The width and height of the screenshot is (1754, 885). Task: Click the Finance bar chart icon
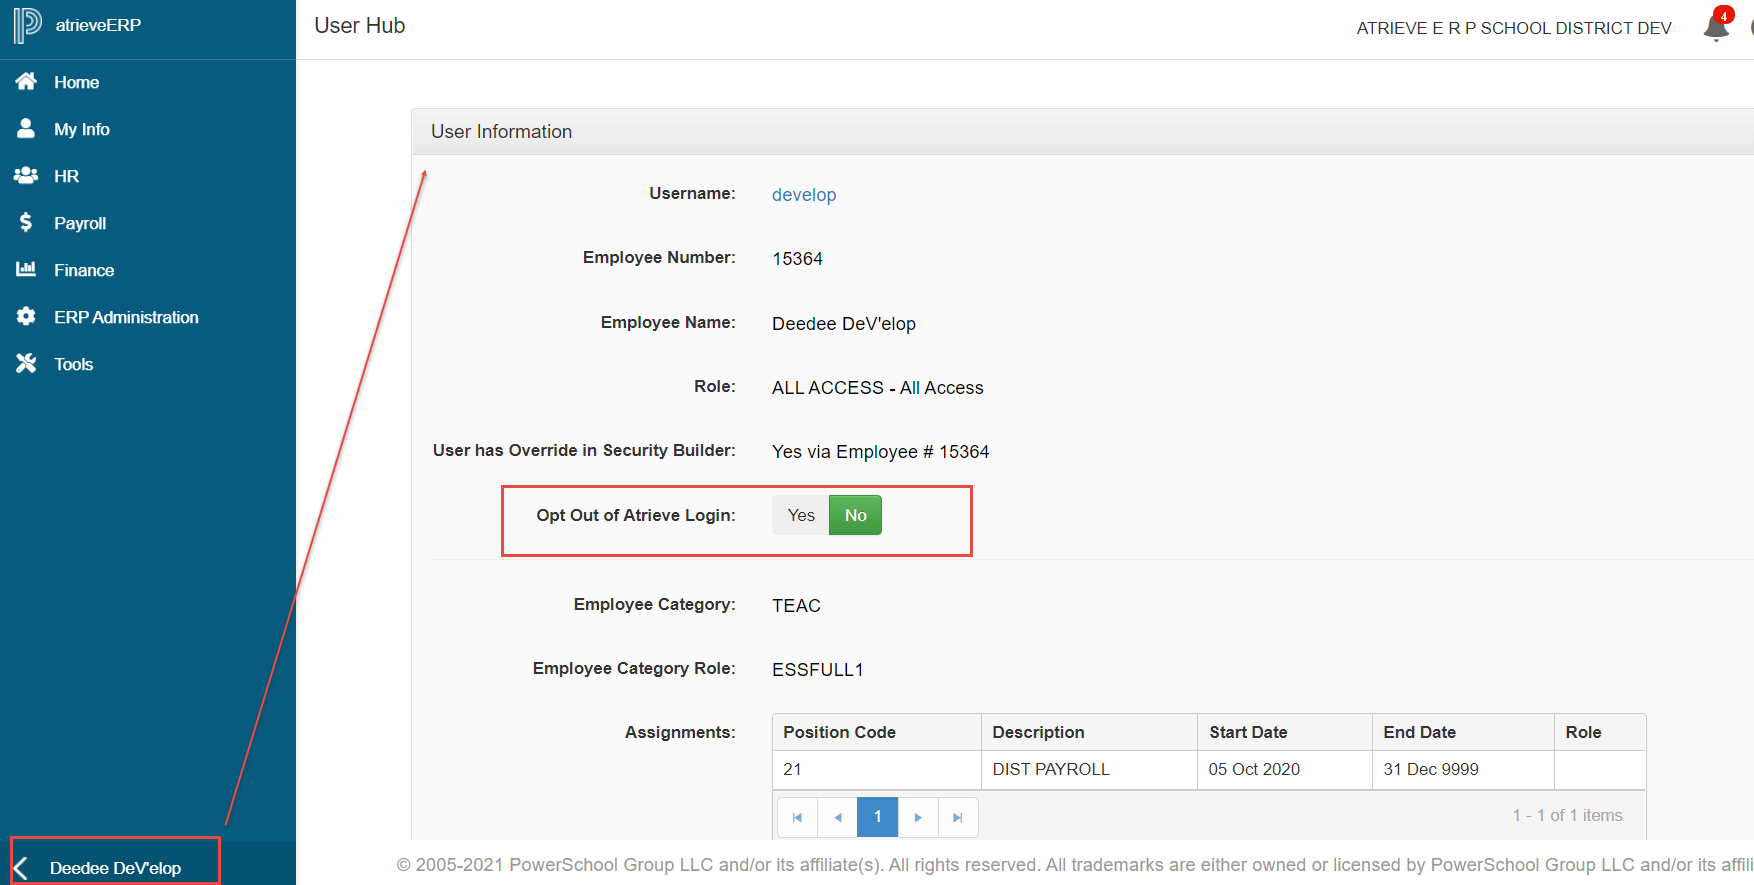pyautogui.click(x=26, y=269)
